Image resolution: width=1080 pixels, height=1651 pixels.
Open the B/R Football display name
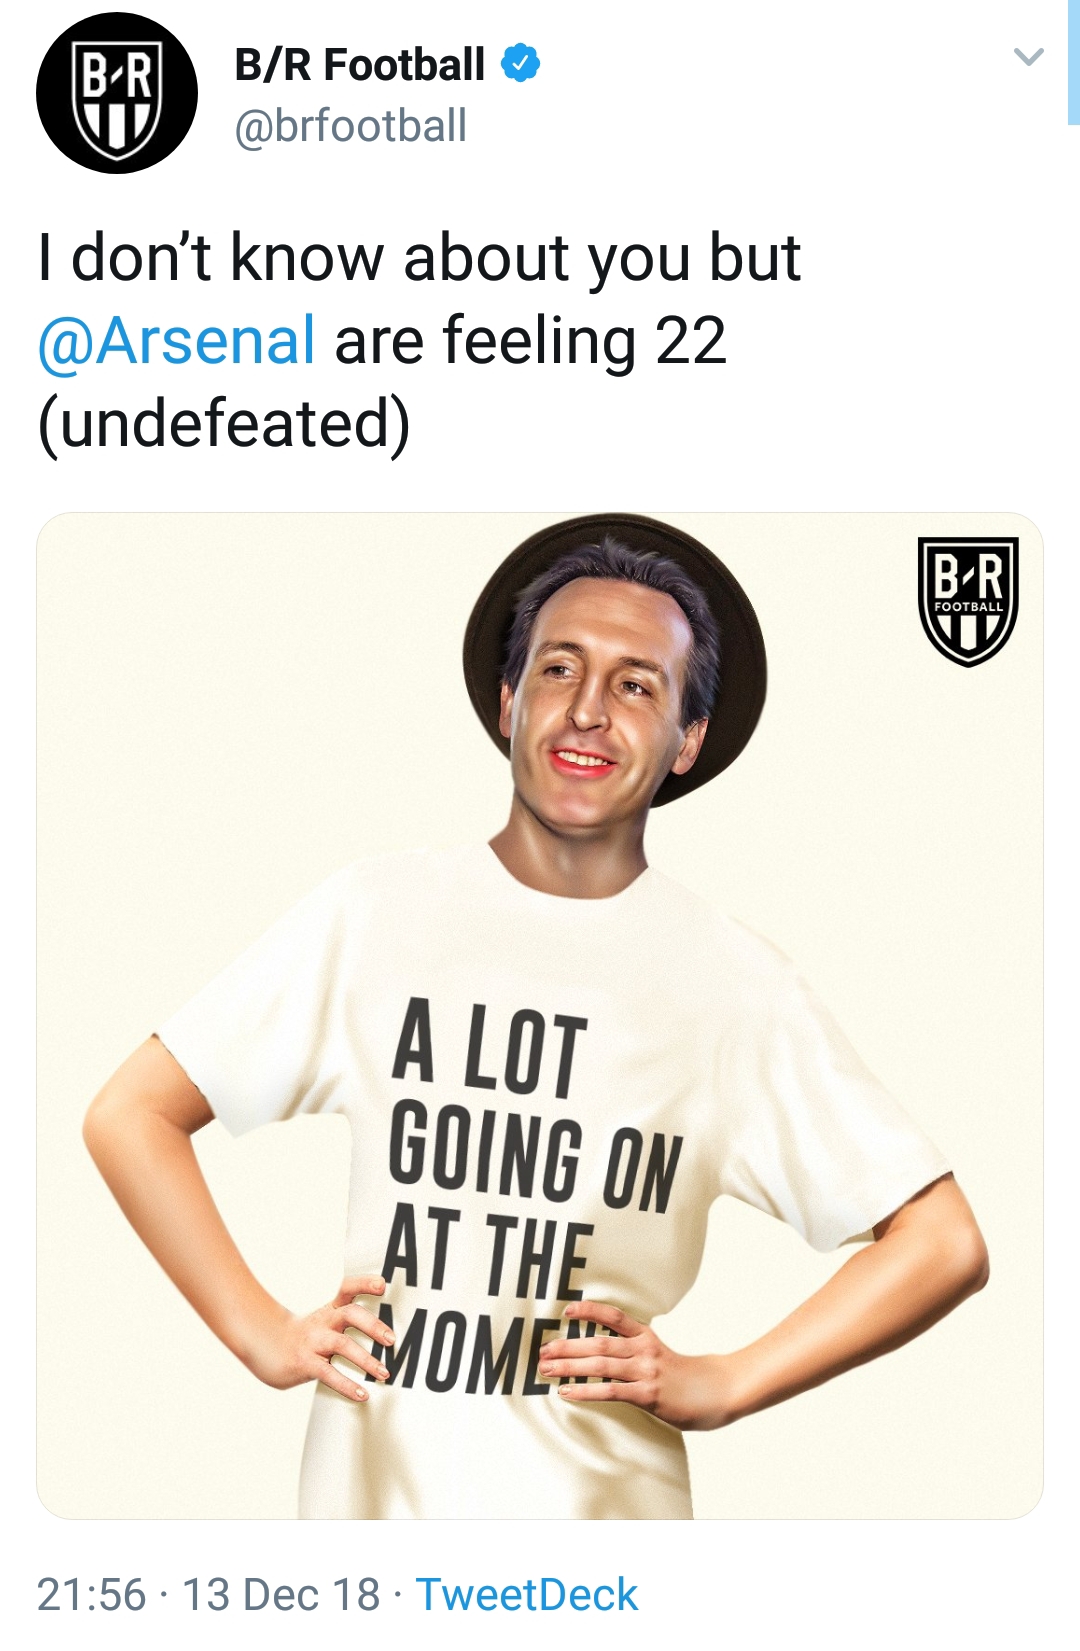pyautogui.click(x=360, y=65)
